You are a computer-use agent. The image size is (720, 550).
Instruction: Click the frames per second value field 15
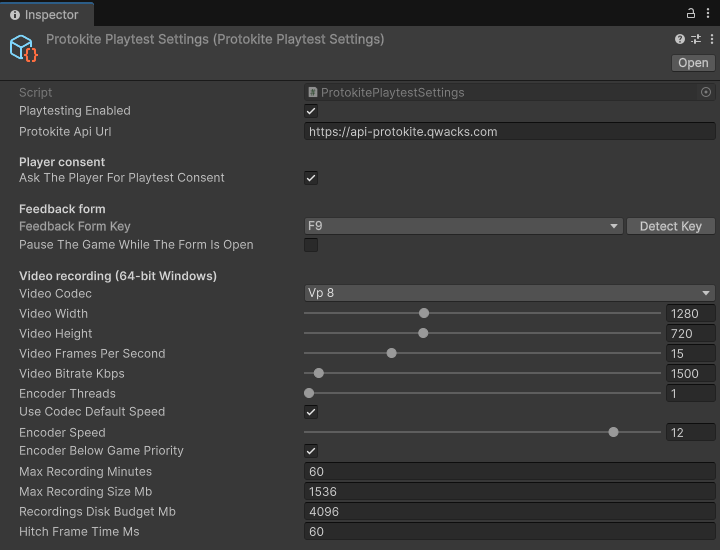pos(691,354)
